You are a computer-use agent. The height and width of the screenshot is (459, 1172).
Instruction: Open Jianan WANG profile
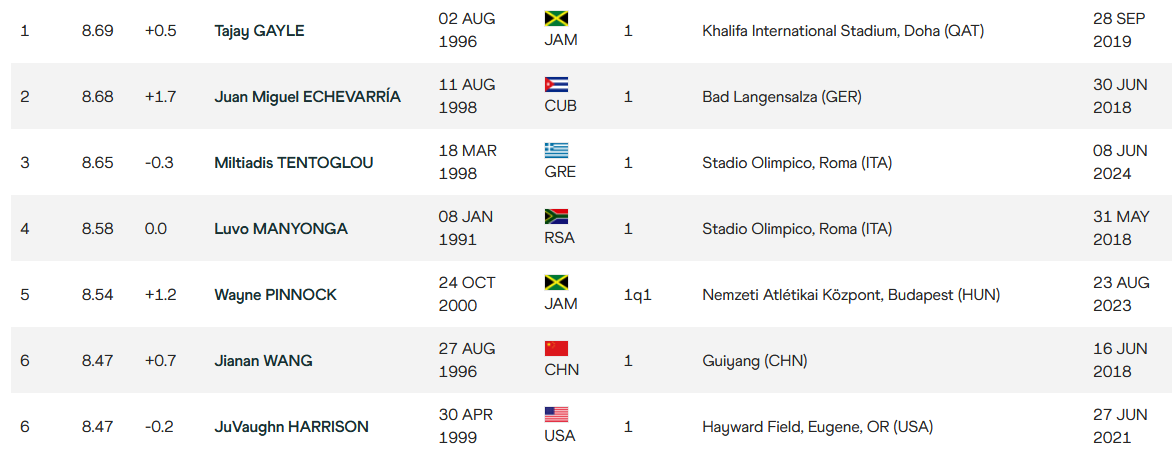[x=263, y=361]
